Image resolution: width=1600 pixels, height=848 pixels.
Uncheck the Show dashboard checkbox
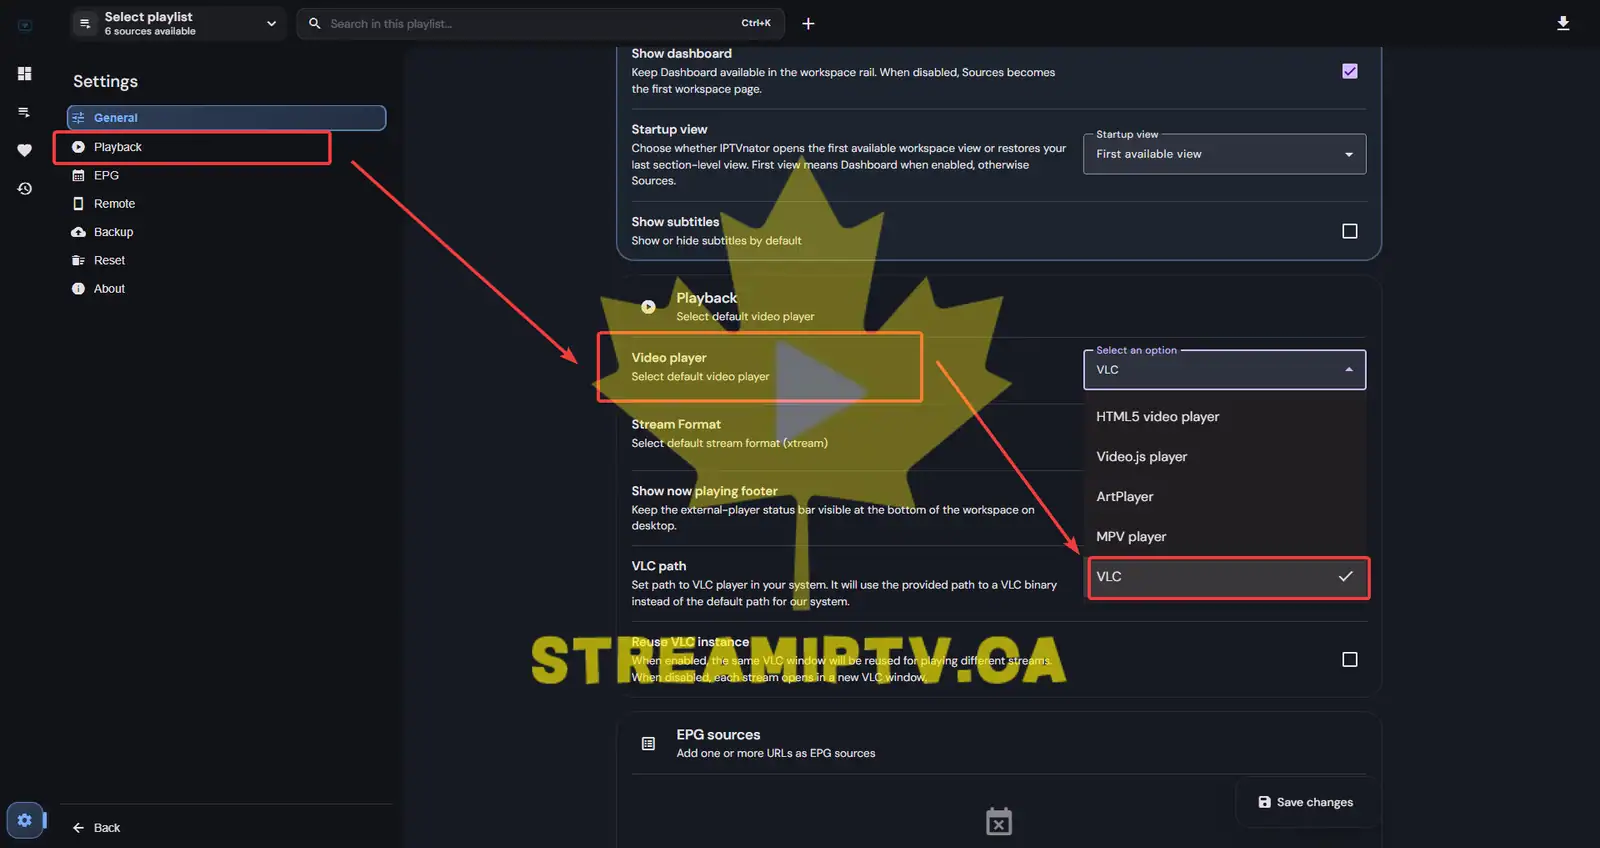click(1350, 71)
